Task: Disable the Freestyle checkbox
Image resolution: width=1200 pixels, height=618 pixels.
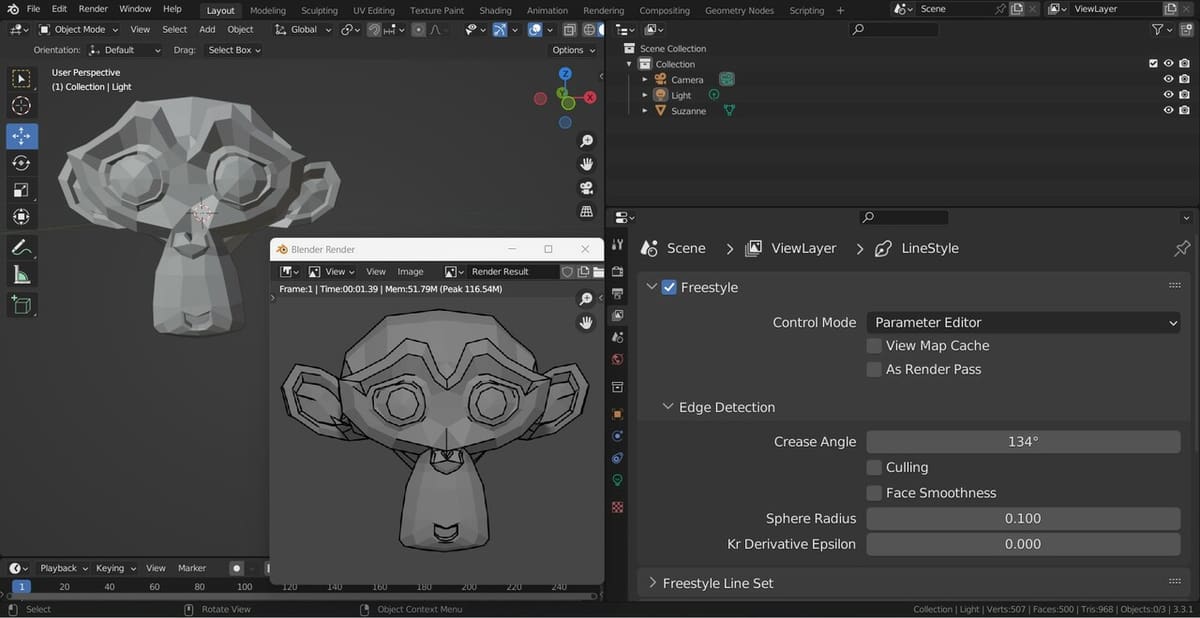Action: point(669,287)
